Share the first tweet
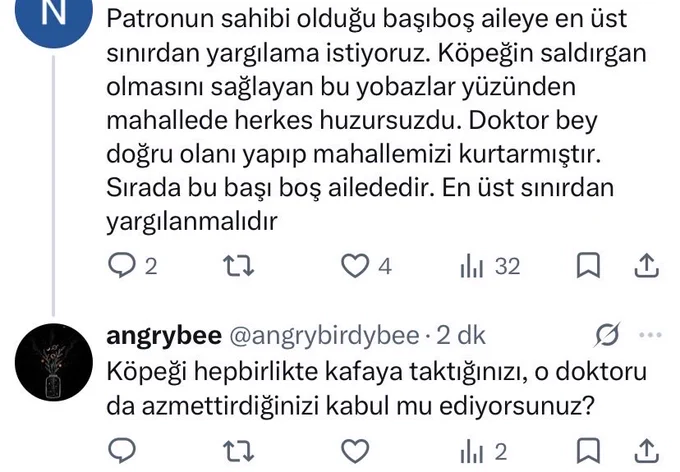Image resolution: width=680 pixels, height=472 pixels. pos(647,266)
